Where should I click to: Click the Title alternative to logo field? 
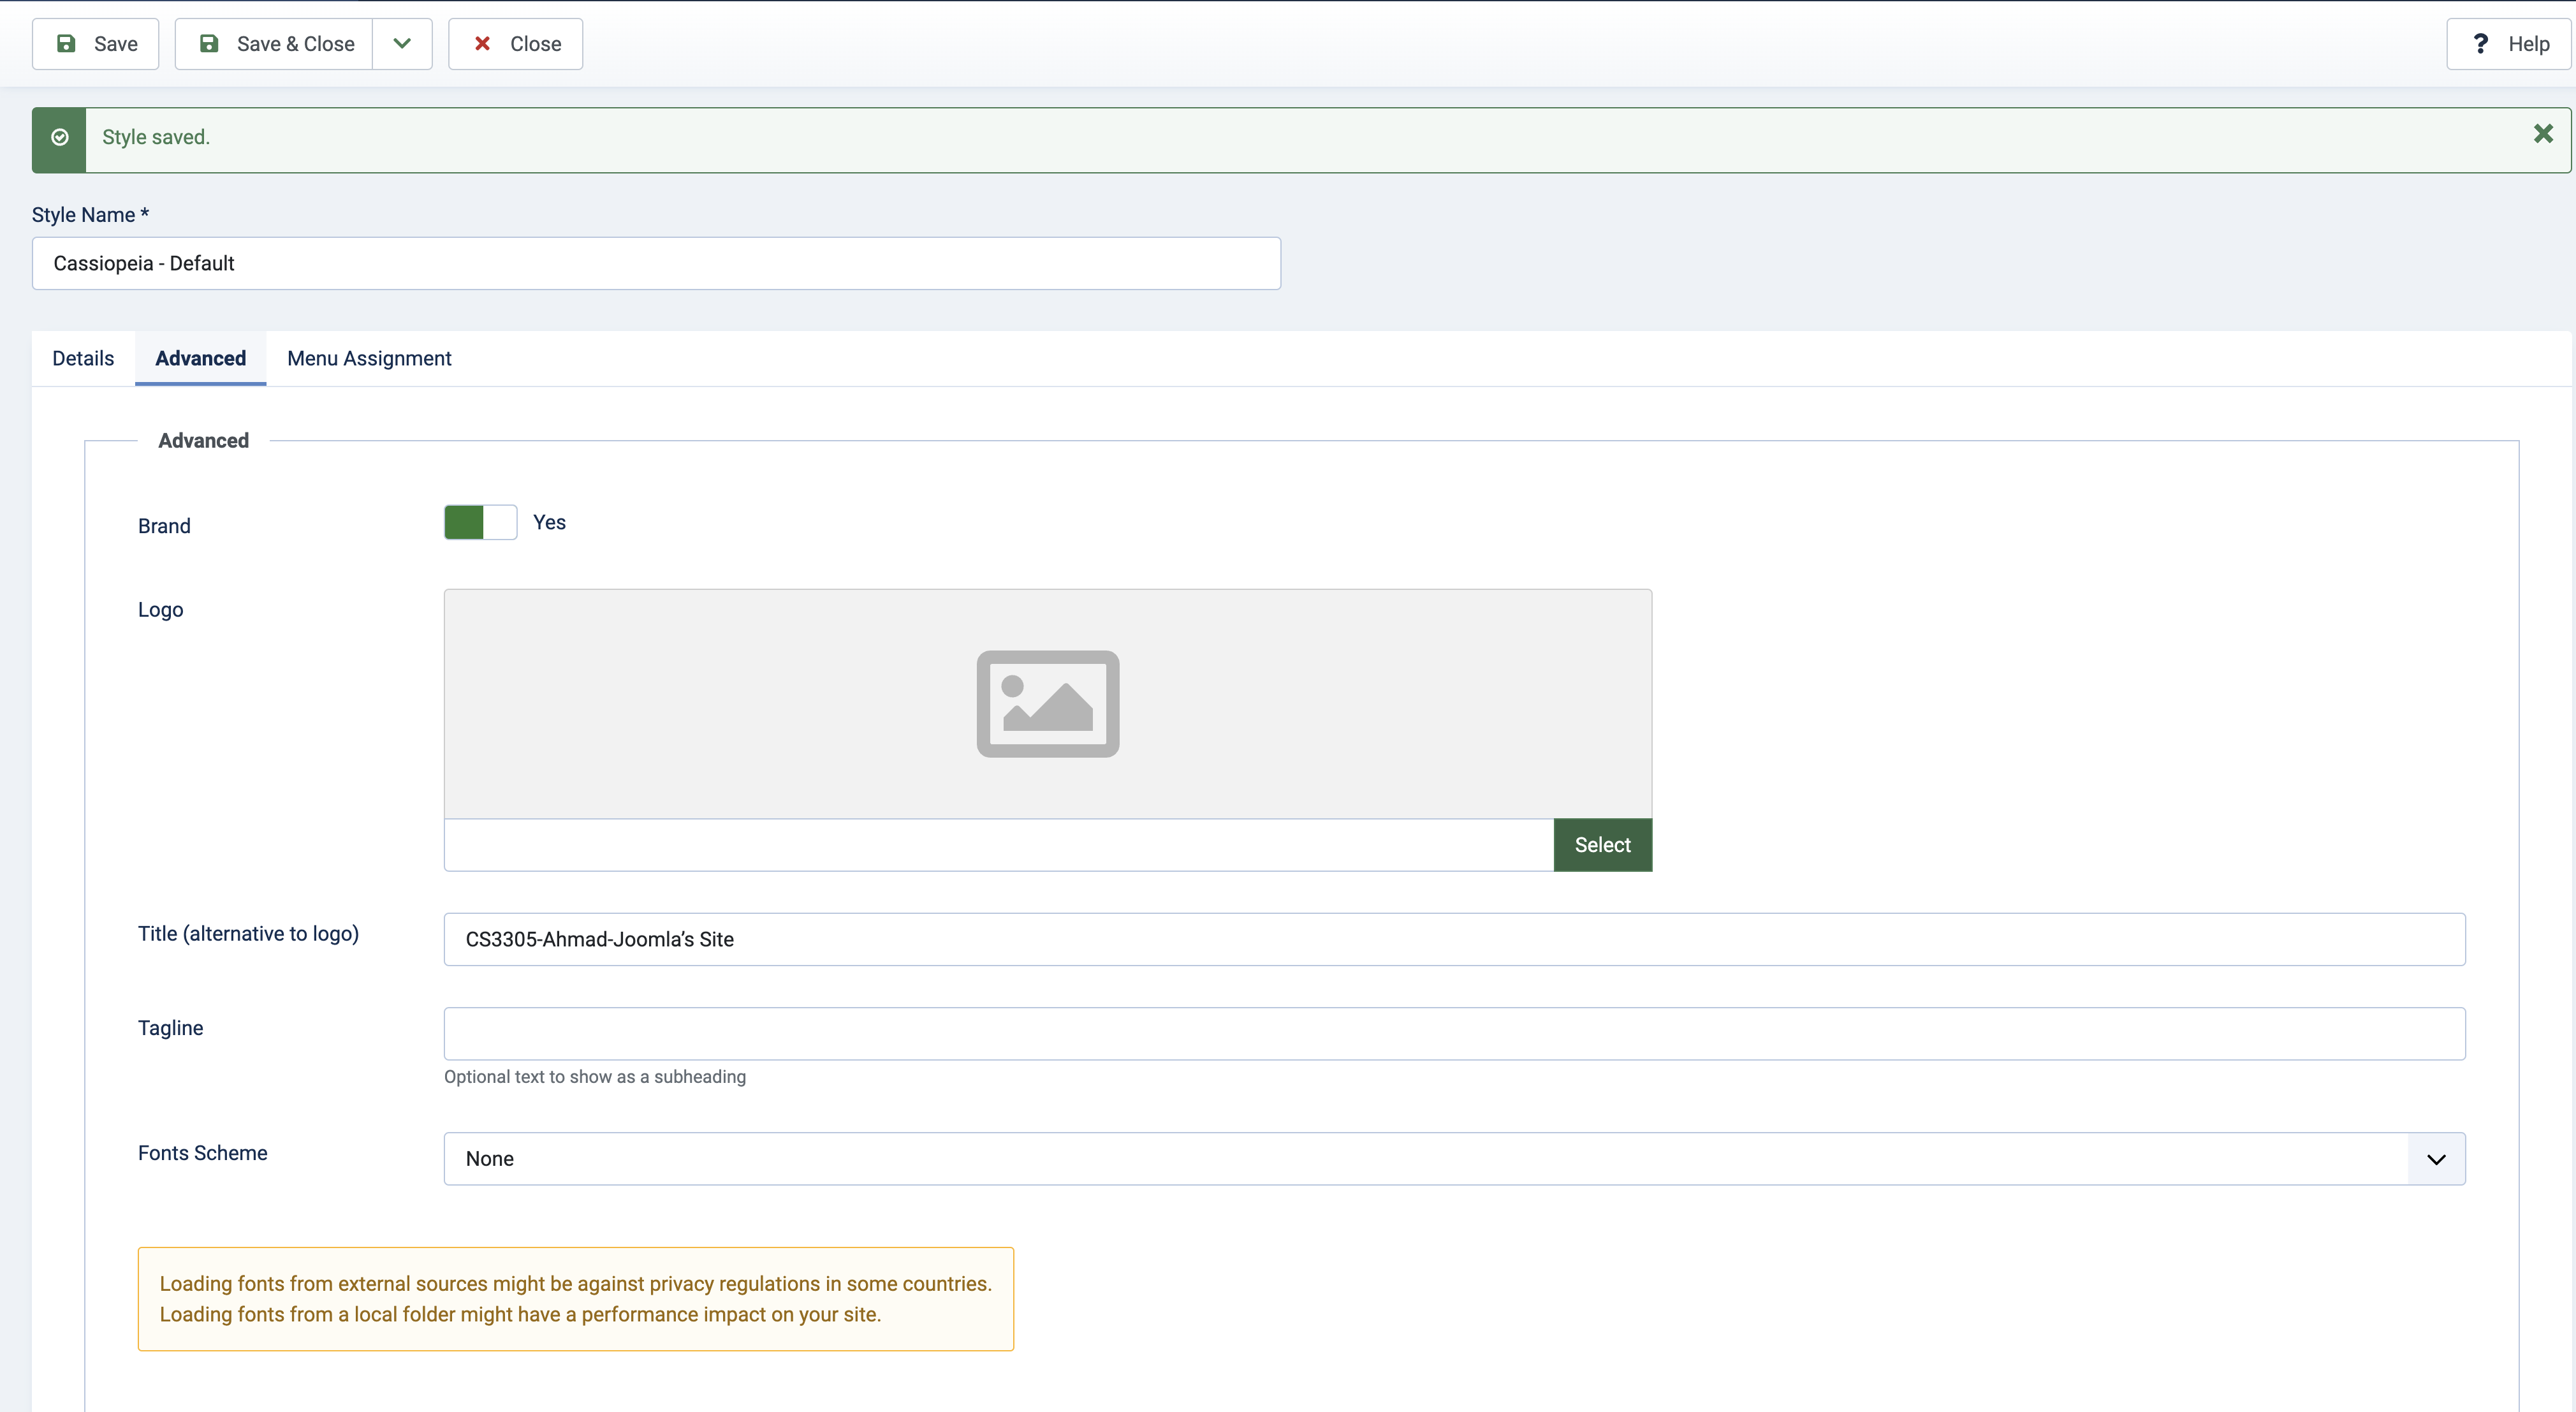[x=1455, y=939]
